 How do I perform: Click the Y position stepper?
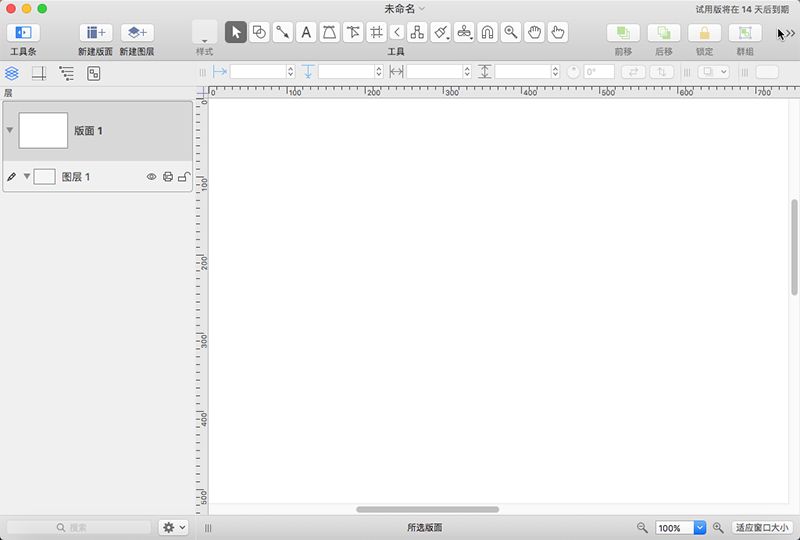point(379,72)
